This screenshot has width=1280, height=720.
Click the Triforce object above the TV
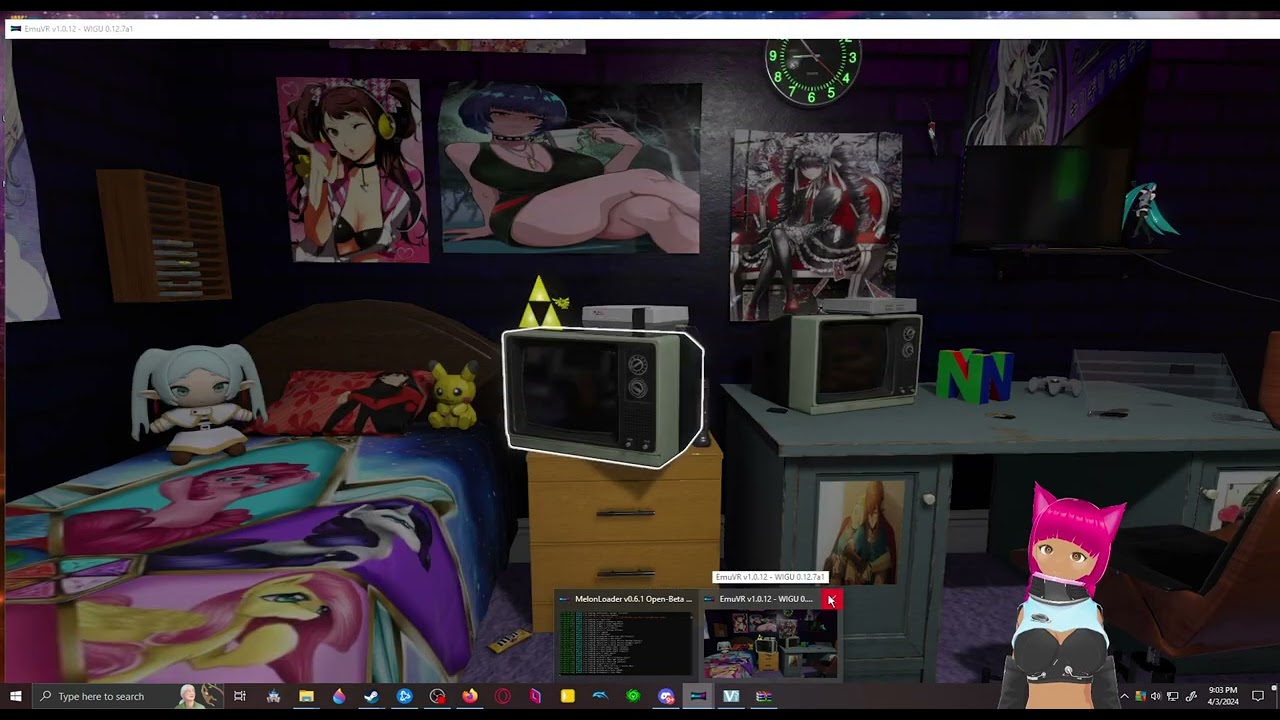(x=539, y=302)
